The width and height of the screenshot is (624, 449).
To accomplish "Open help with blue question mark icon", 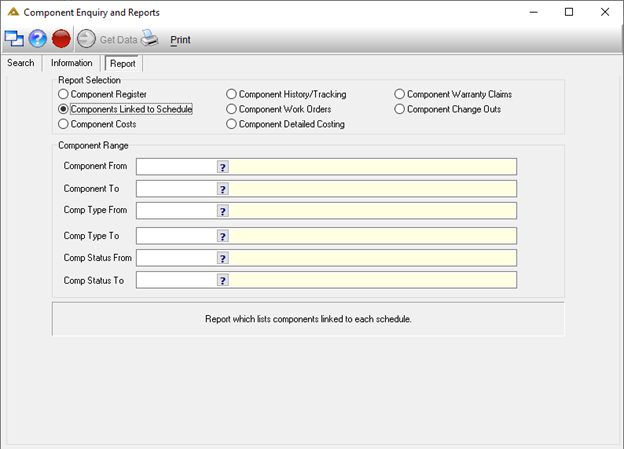I will (x=38, y=39).
